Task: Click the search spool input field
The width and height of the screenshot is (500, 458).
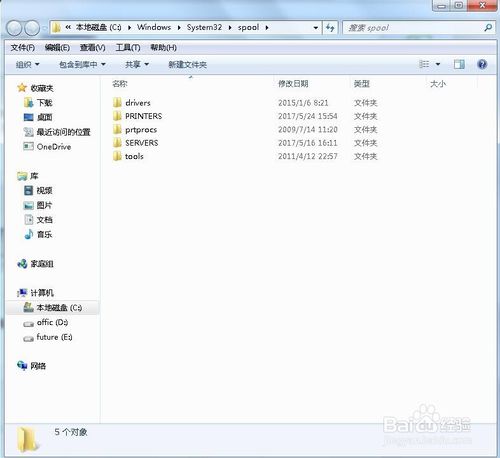Action: [x=413, y=28]
